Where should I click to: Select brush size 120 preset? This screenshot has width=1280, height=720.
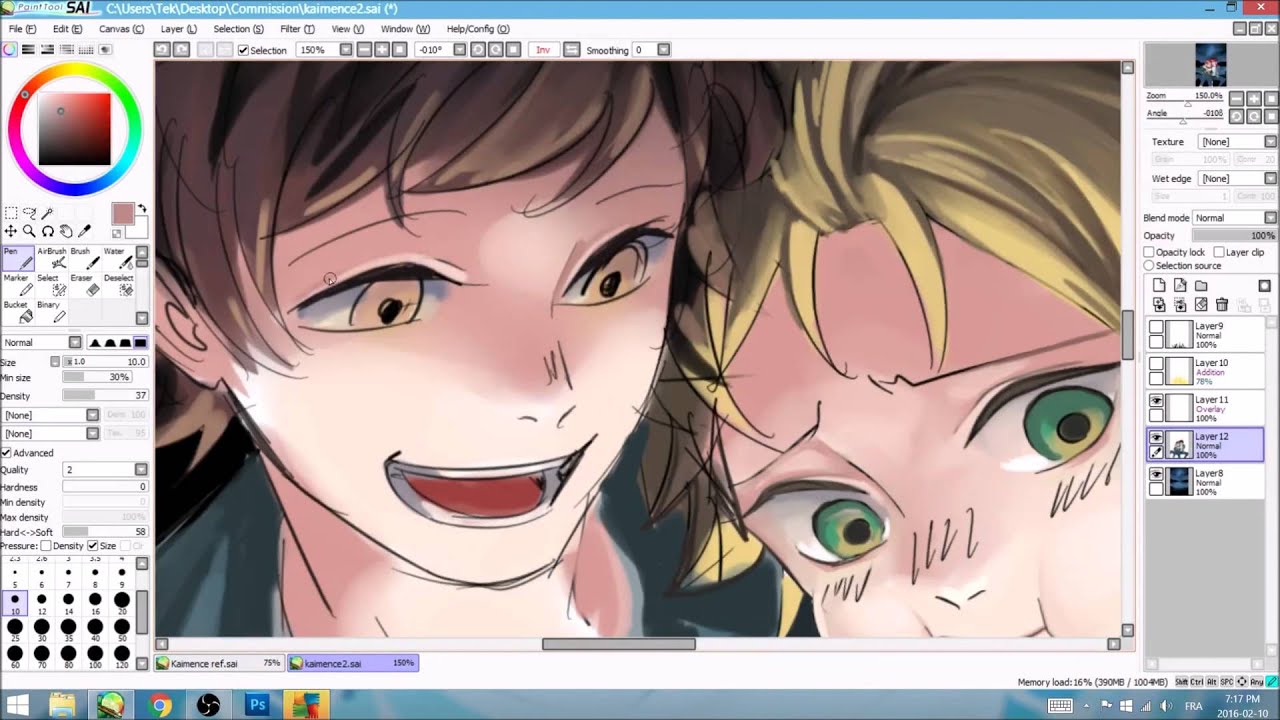tap(122, 658)
